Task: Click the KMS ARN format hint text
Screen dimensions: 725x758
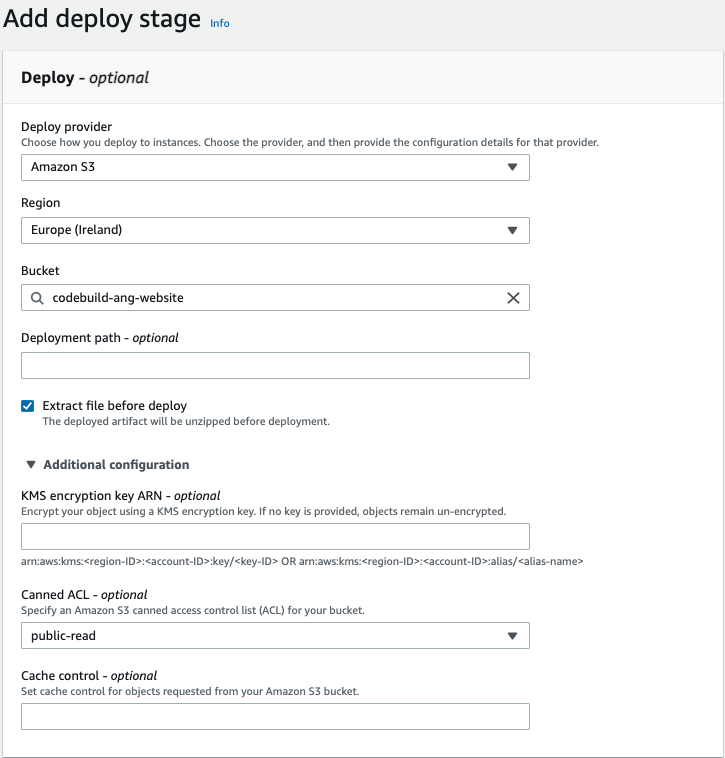Action: click(x=302, y=561)
